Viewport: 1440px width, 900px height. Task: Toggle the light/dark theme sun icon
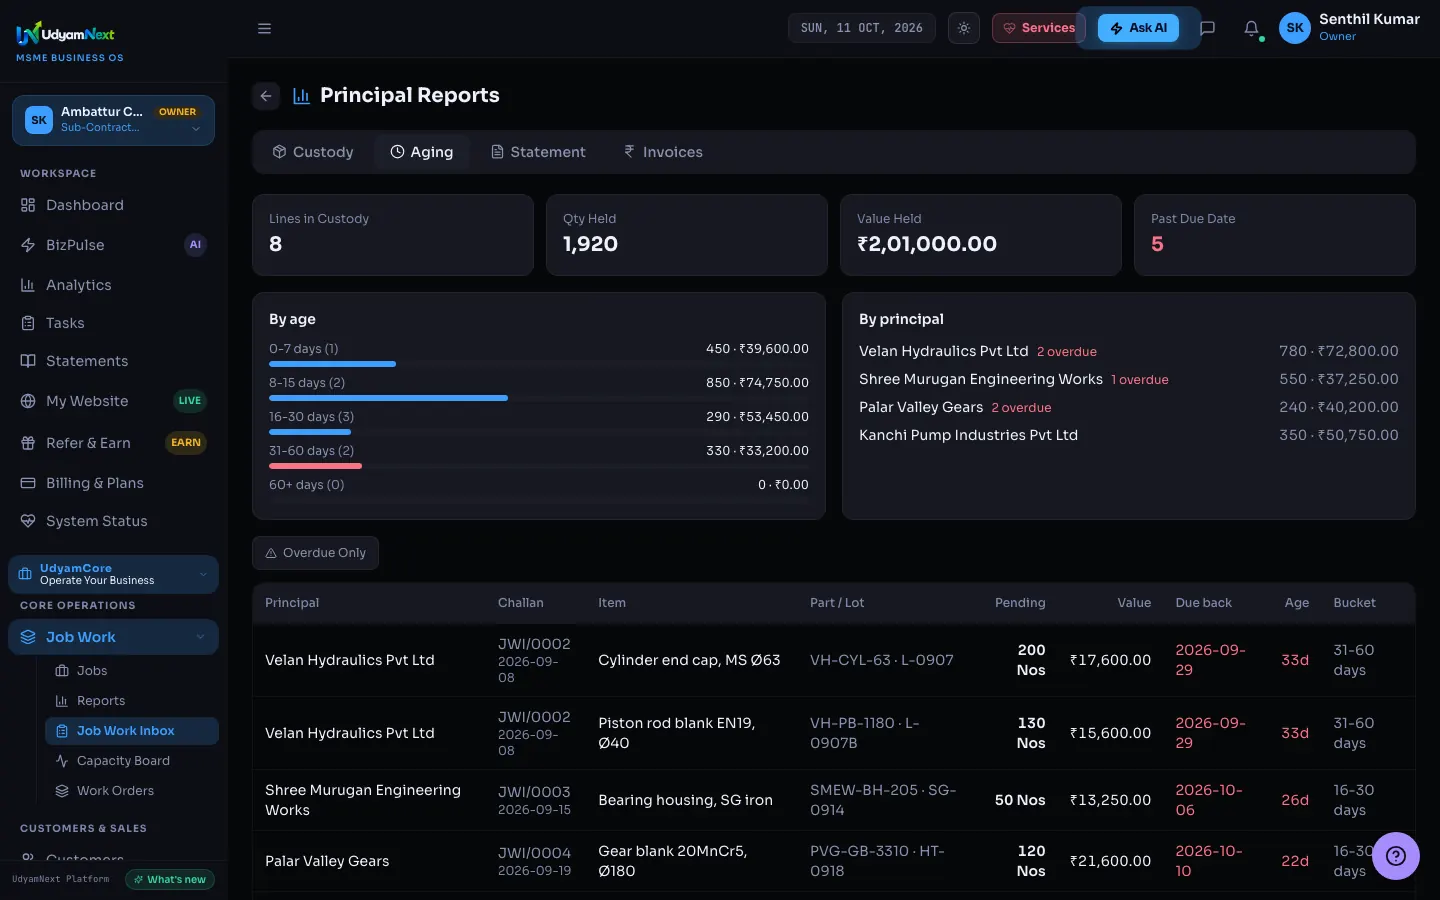click(x=964, y=28)
